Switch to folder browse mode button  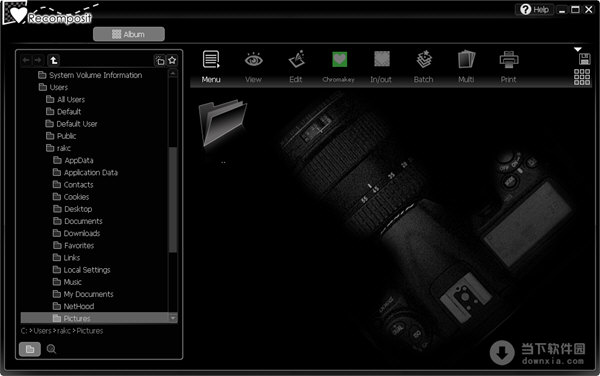point(30,349)
